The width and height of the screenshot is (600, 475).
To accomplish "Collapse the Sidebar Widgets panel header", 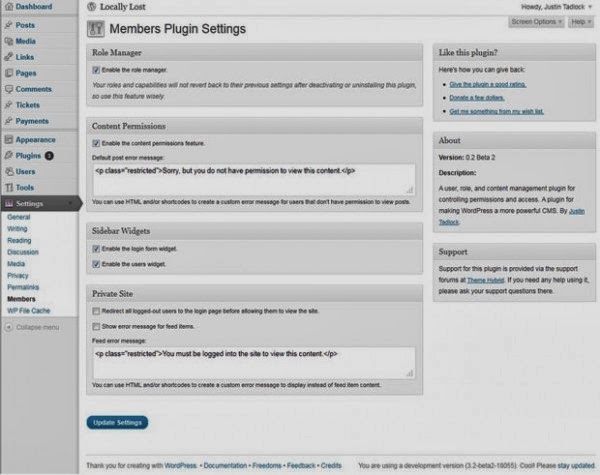I will [x=254, y=231].
